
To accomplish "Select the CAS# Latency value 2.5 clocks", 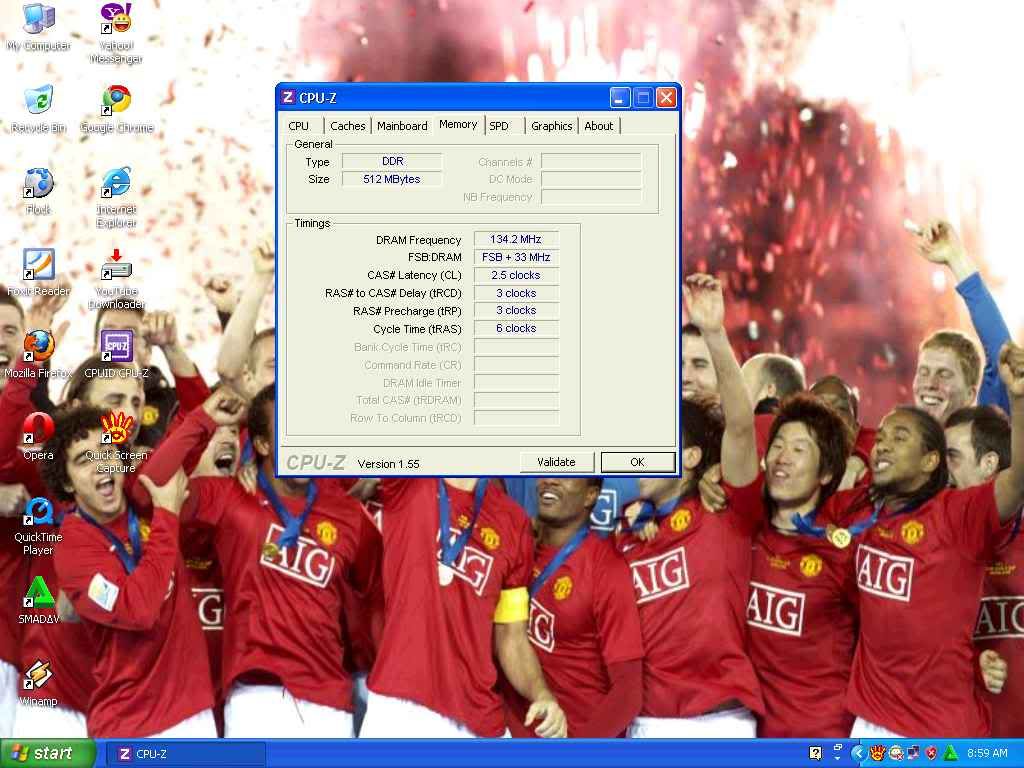I will pyautogui.click(x=516, y=275).
